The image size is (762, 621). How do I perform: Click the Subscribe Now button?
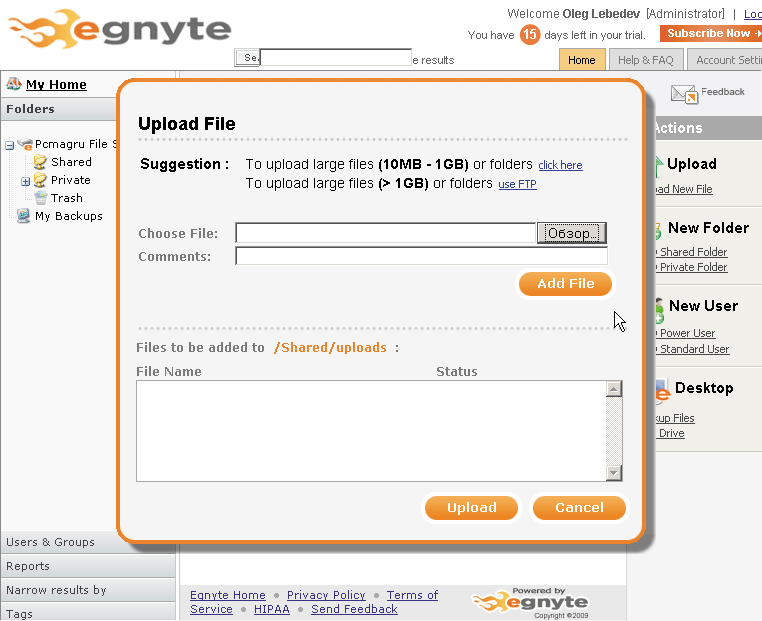tap(711, 34)
